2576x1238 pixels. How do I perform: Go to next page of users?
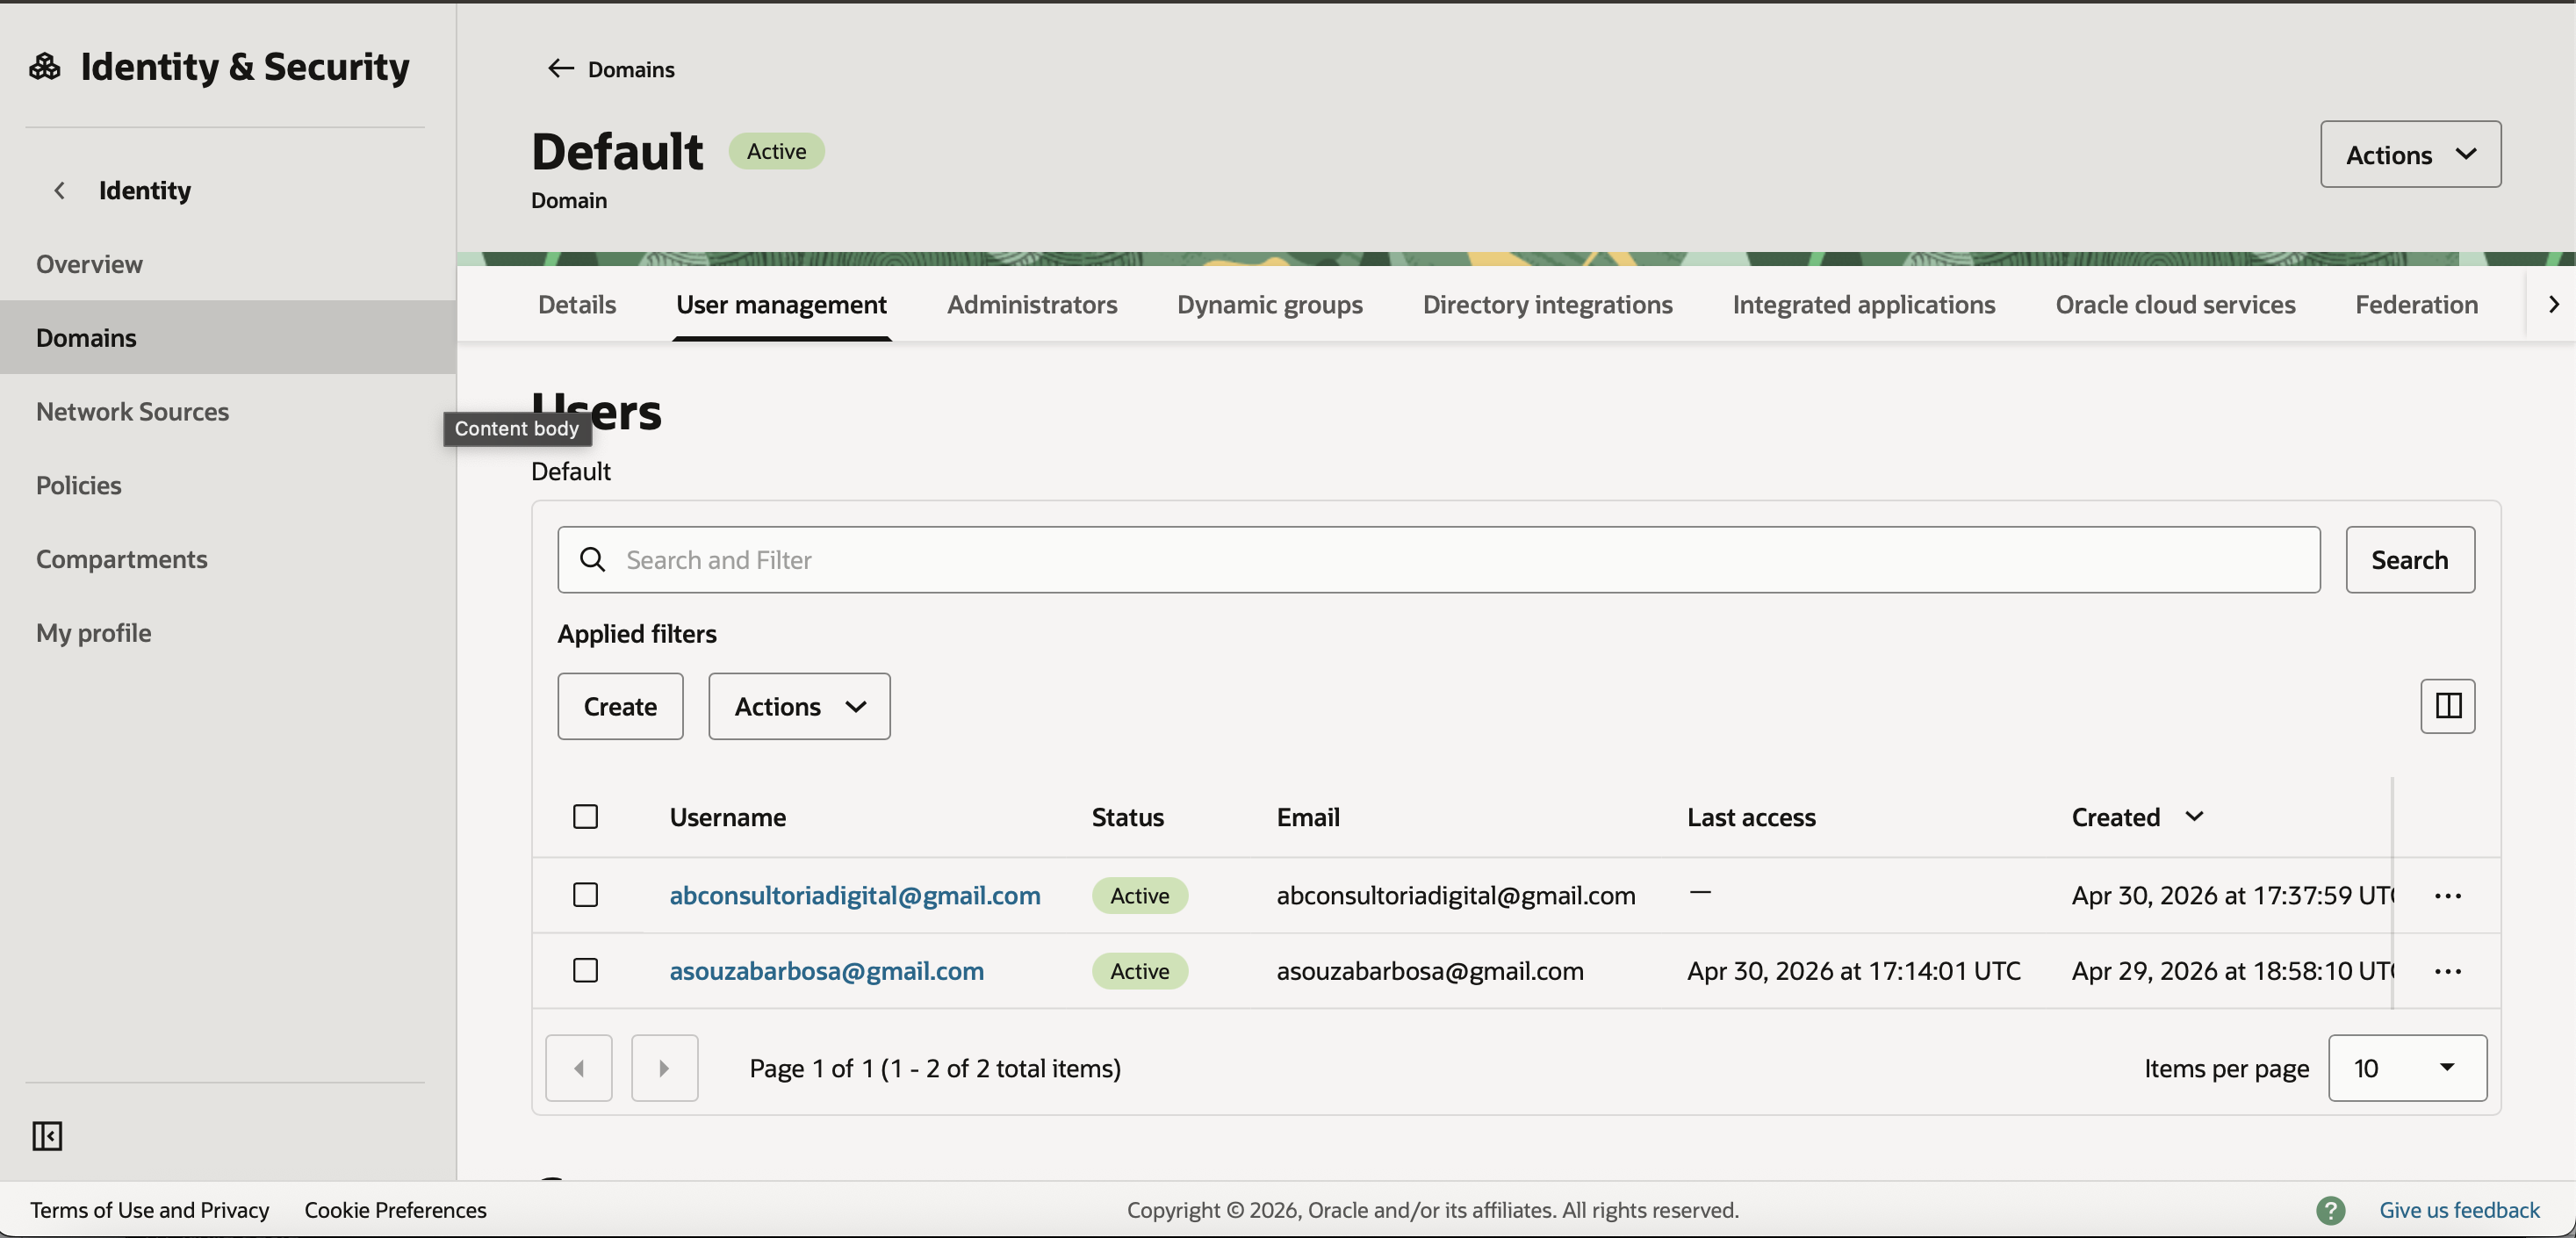pos(665,1068)
